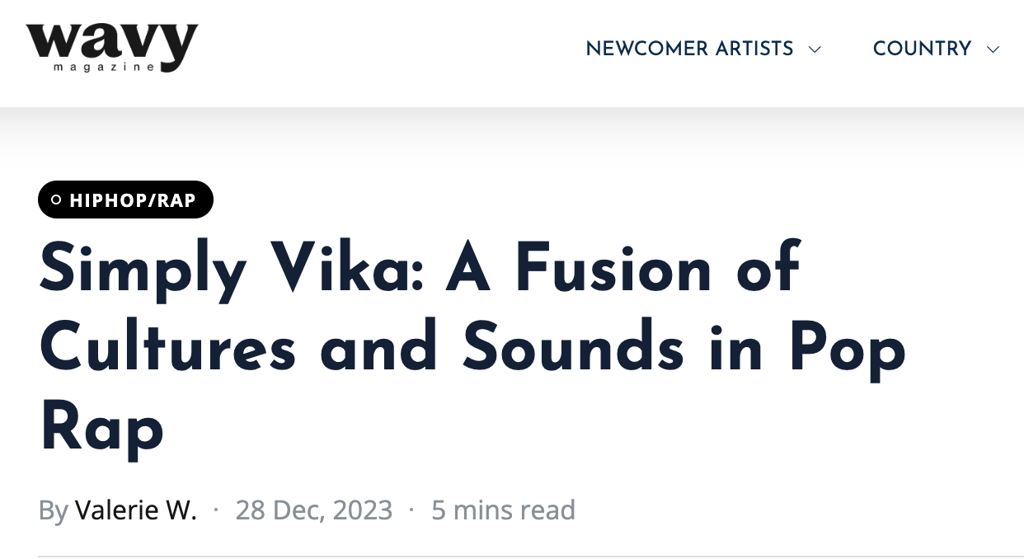Click the 'By' label before author name
Screen dimensions: 1024x559
click(53, 510)
